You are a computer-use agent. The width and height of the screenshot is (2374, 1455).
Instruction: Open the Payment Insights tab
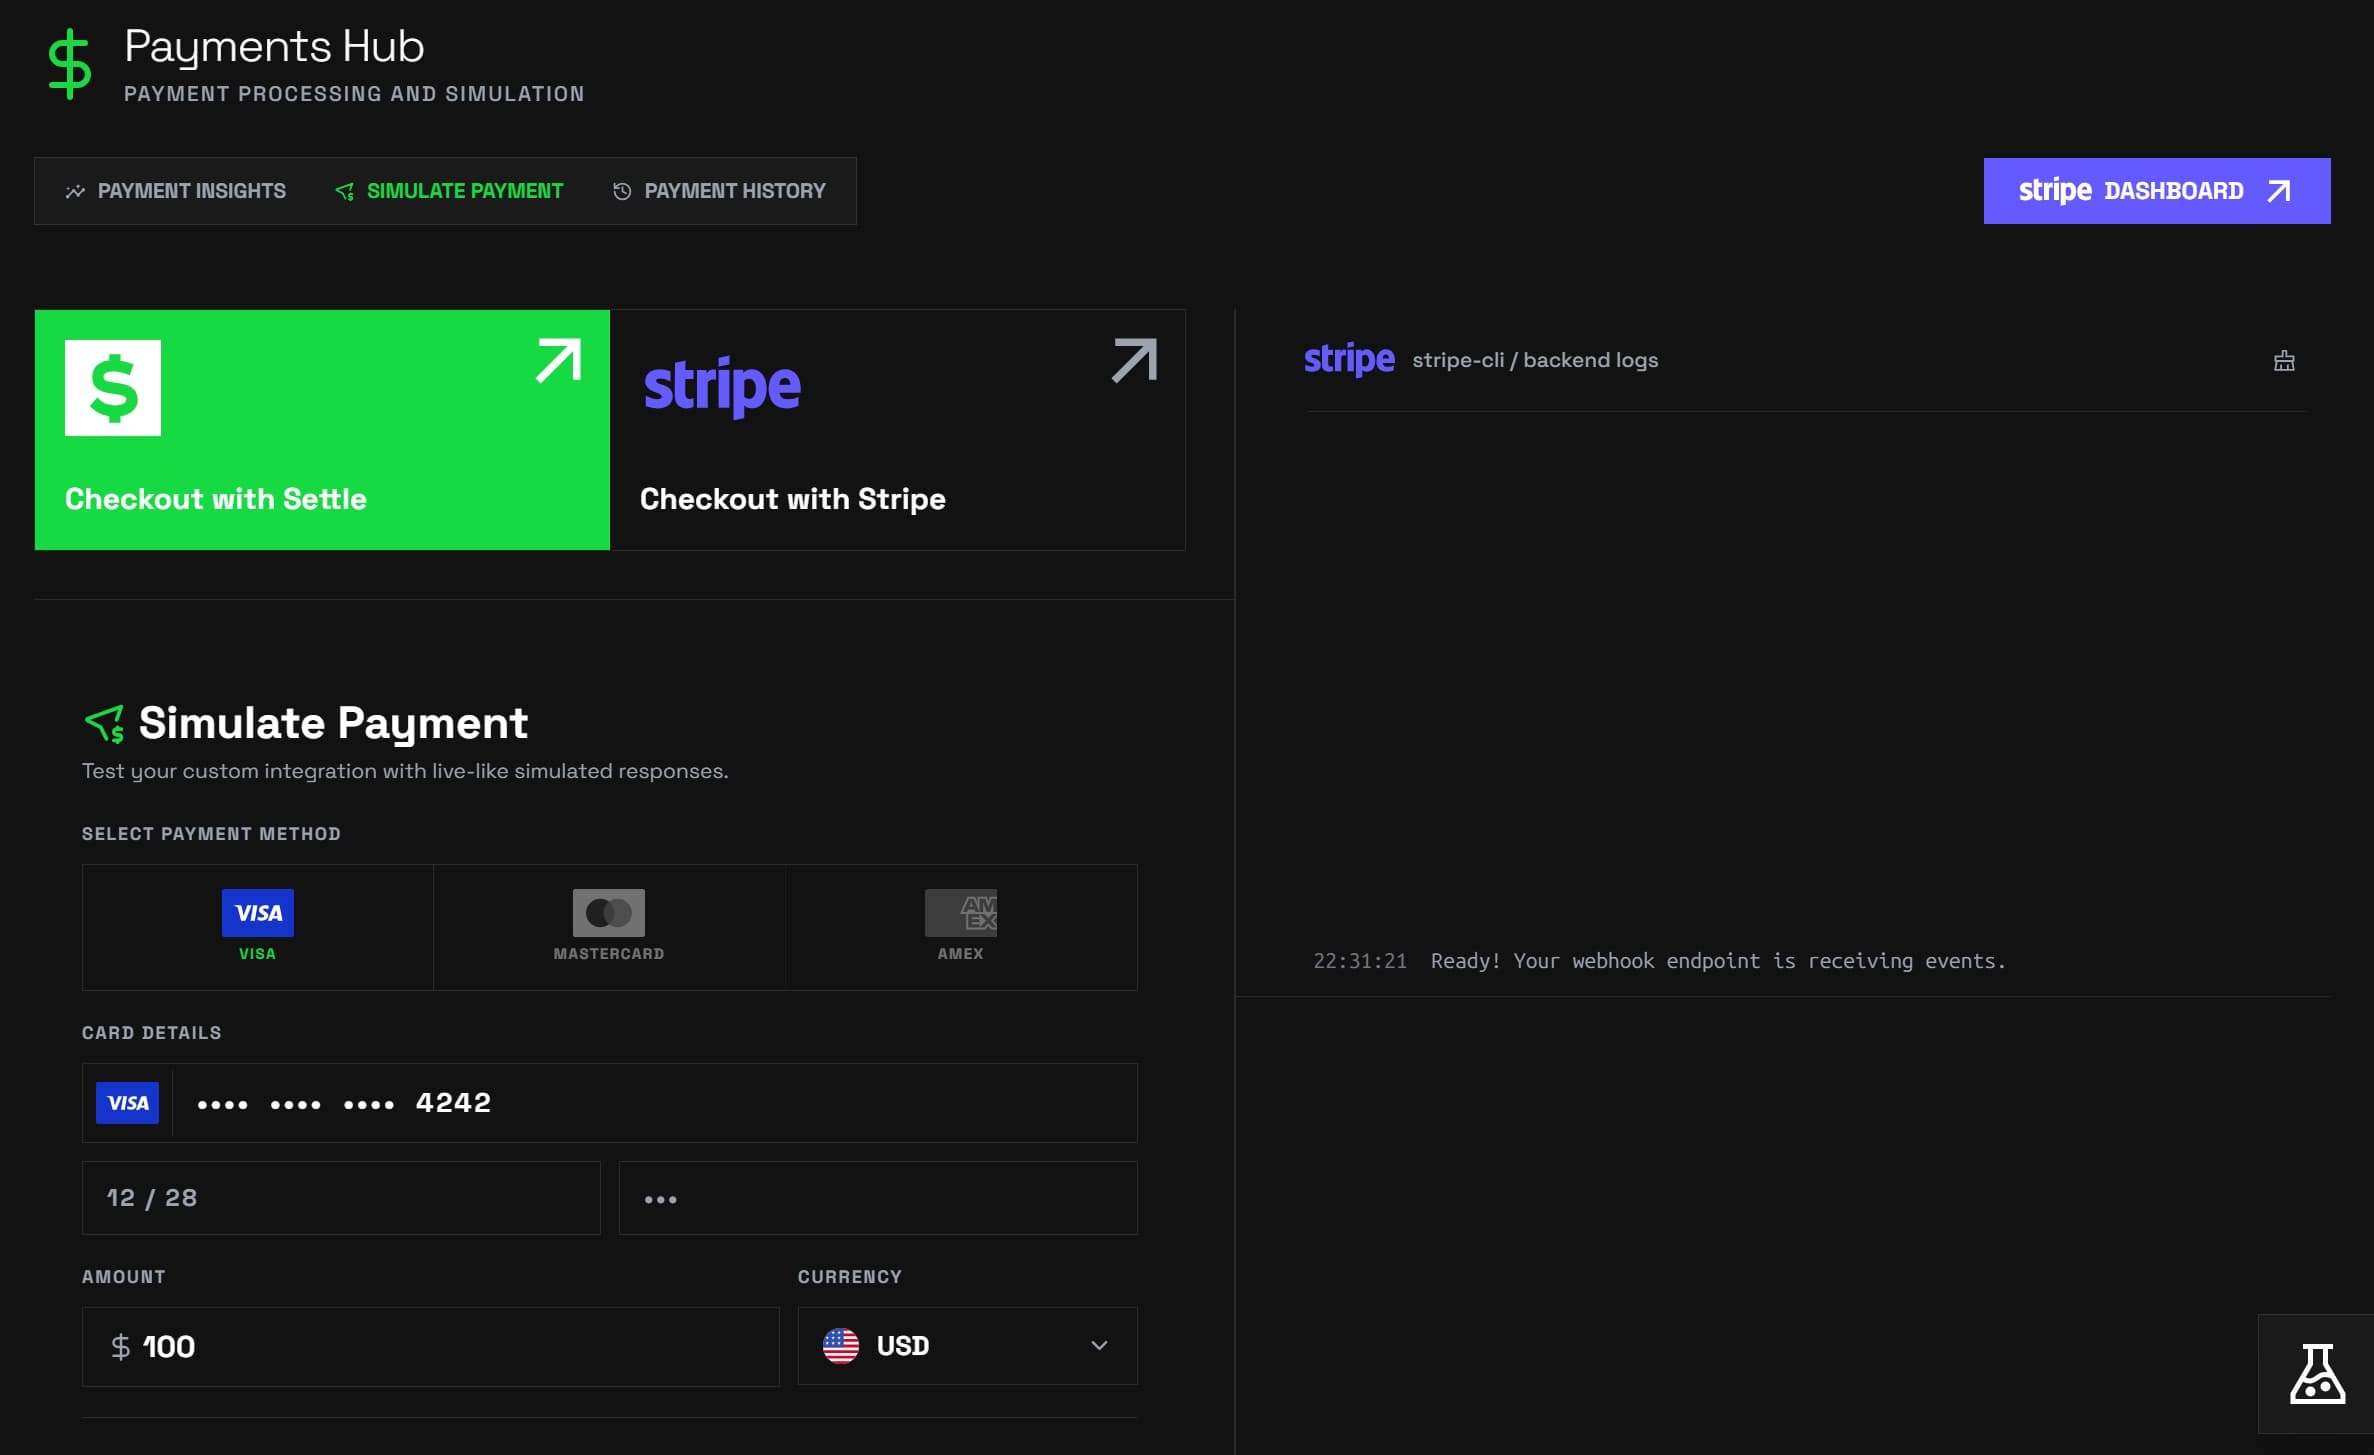[175, 191]
